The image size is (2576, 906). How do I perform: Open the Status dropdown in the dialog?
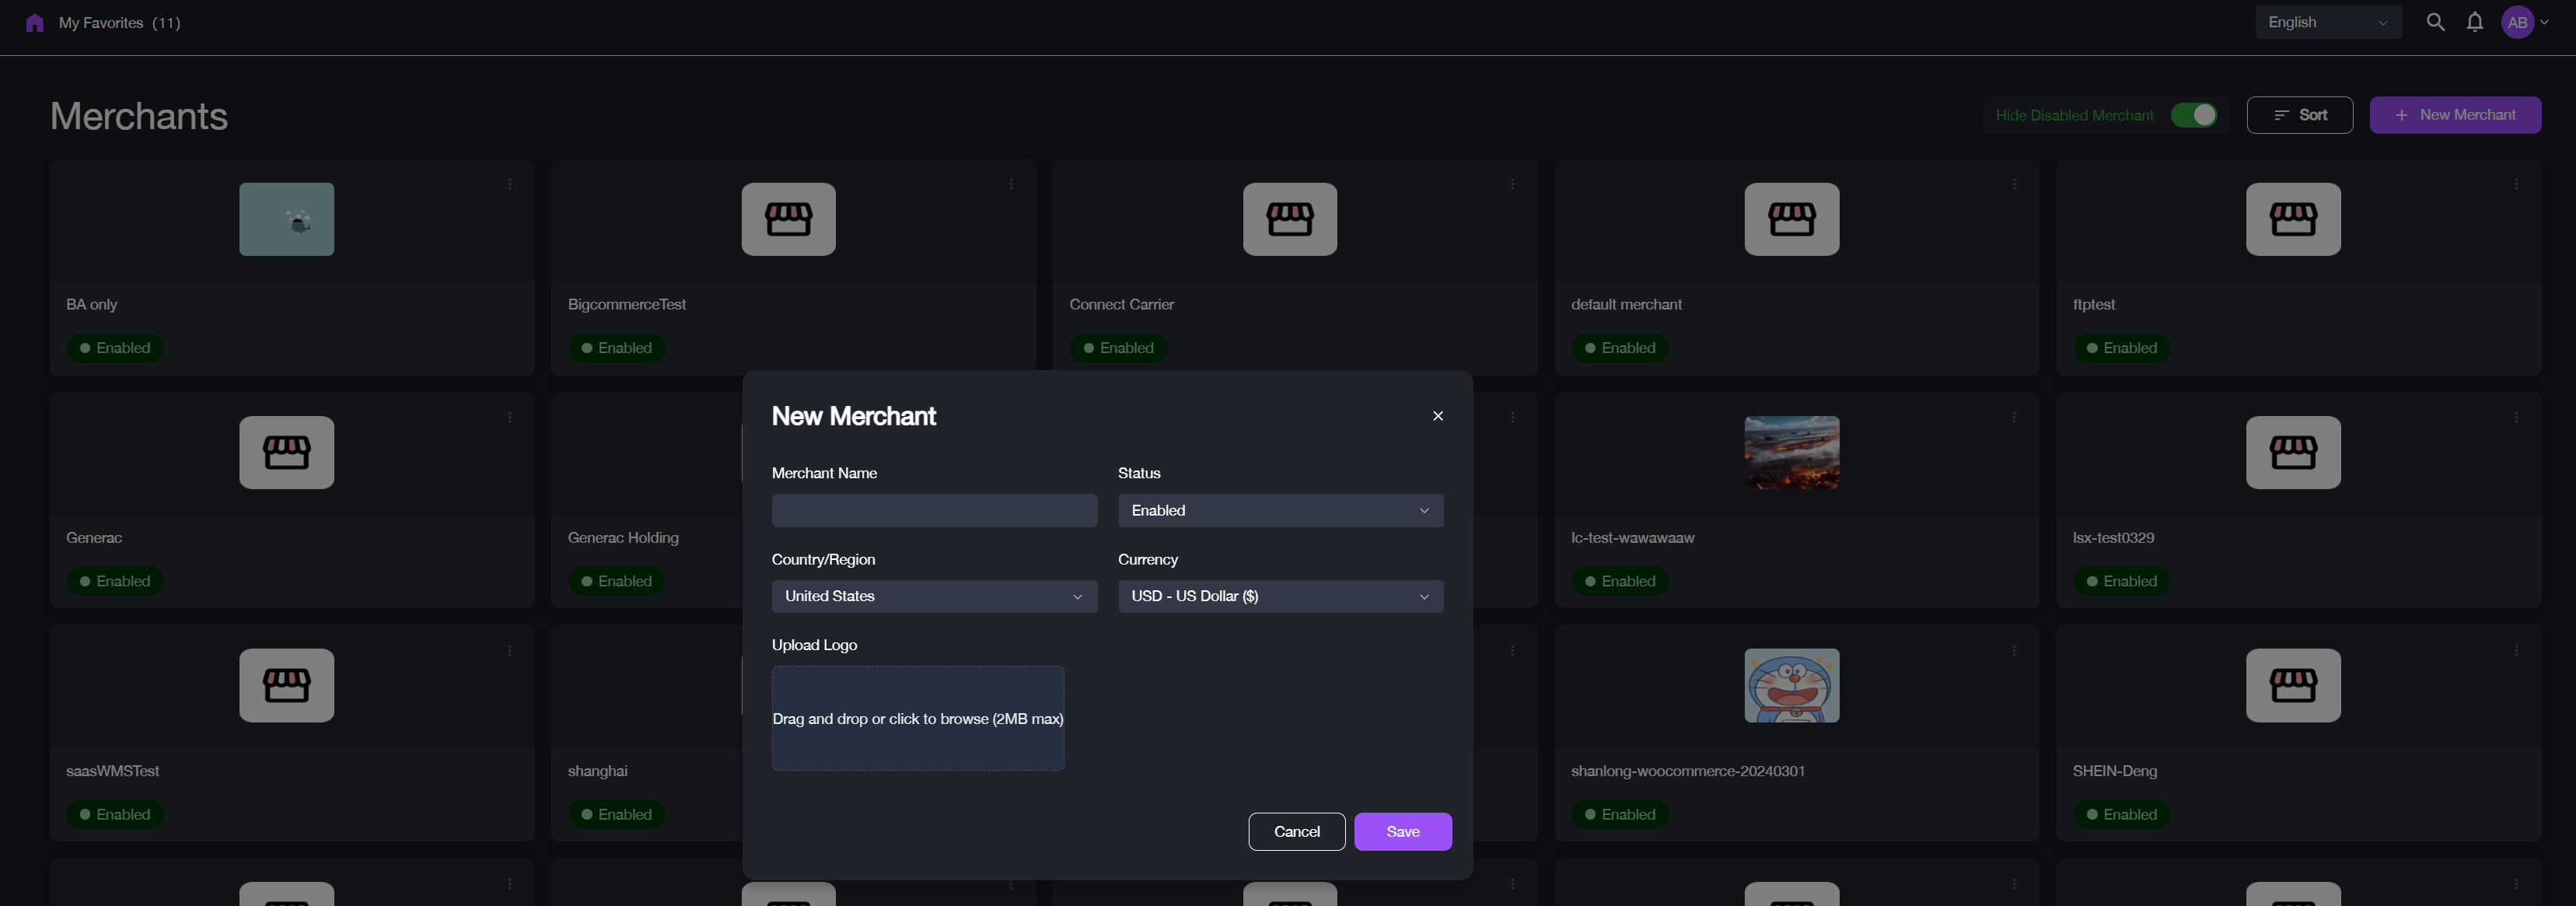tap(1280, 510)
